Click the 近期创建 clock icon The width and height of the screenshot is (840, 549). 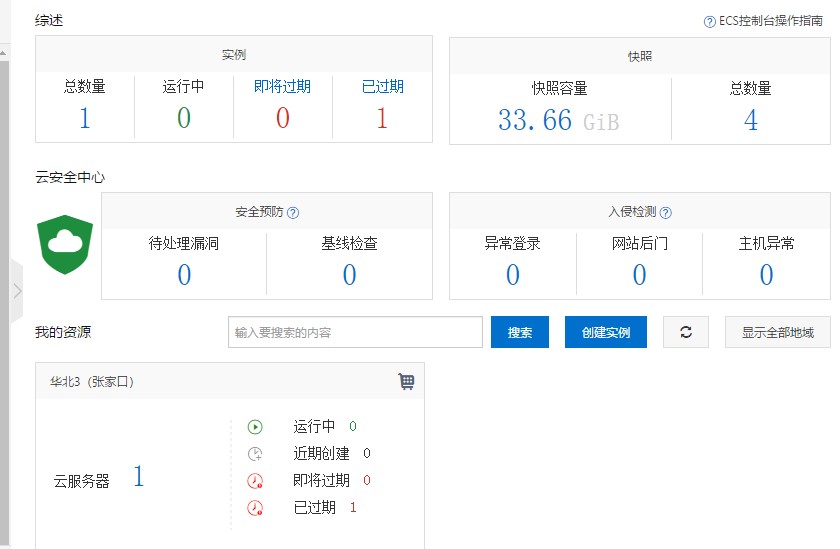point(255,454)
